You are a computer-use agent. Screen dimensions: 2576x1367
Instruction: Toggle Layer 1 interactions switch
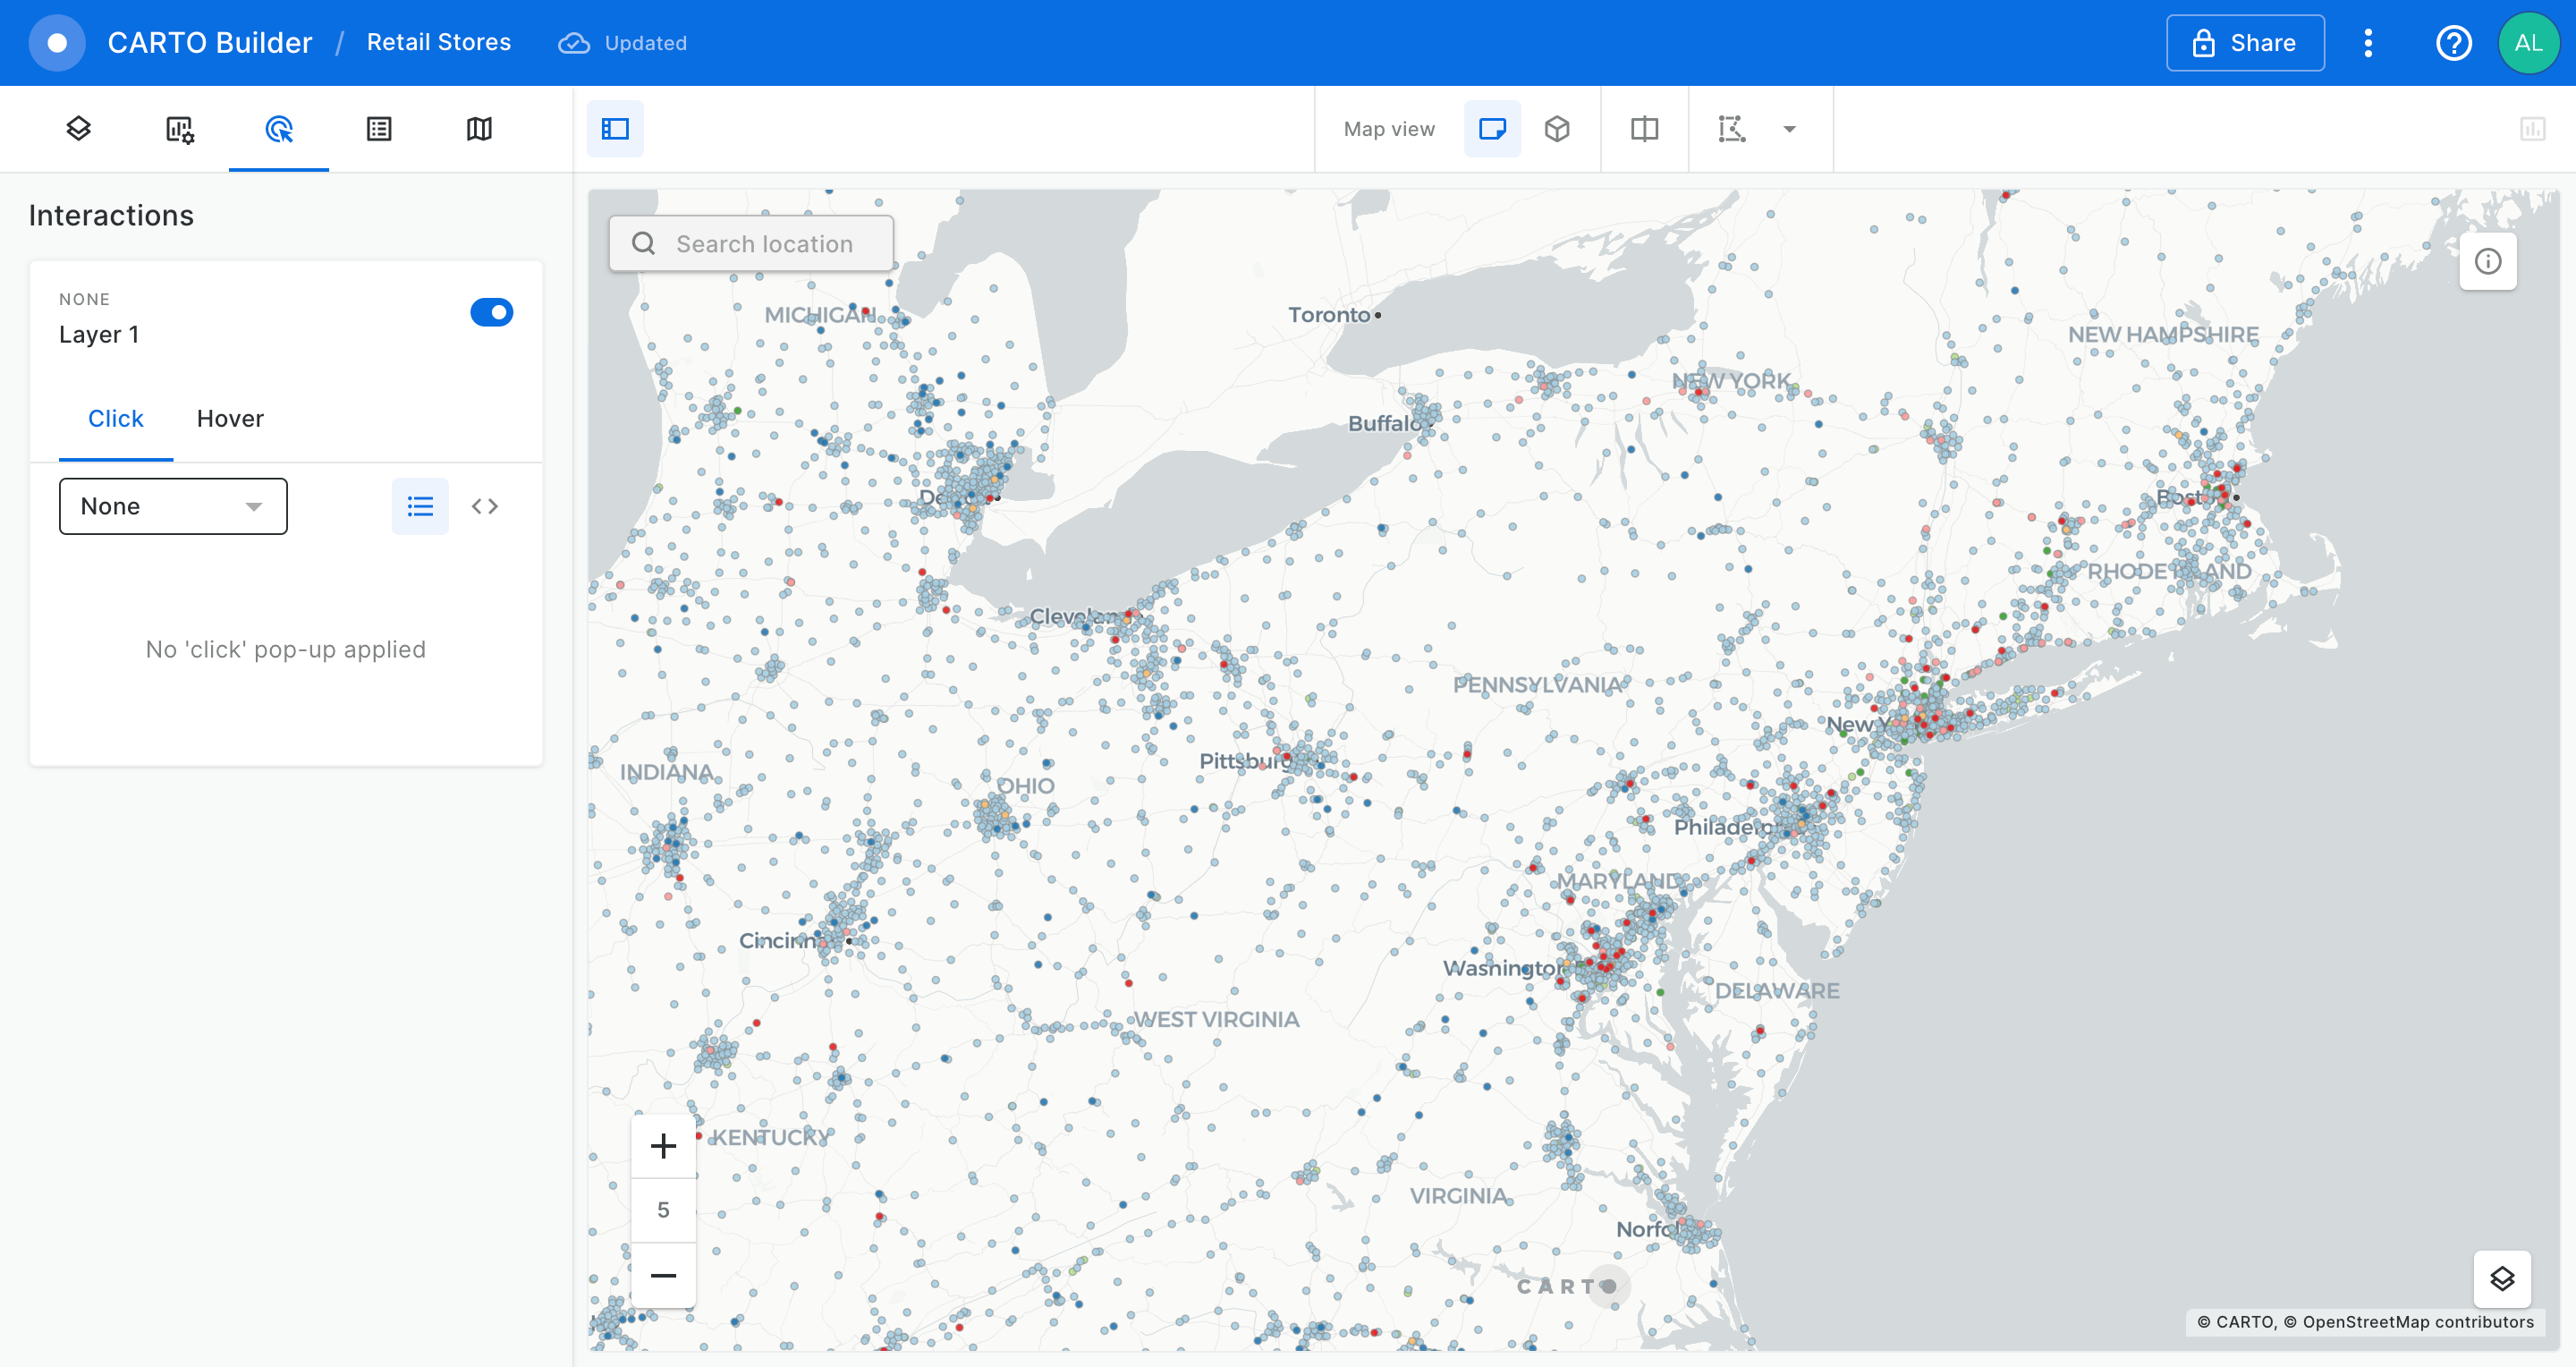point(491,312)
